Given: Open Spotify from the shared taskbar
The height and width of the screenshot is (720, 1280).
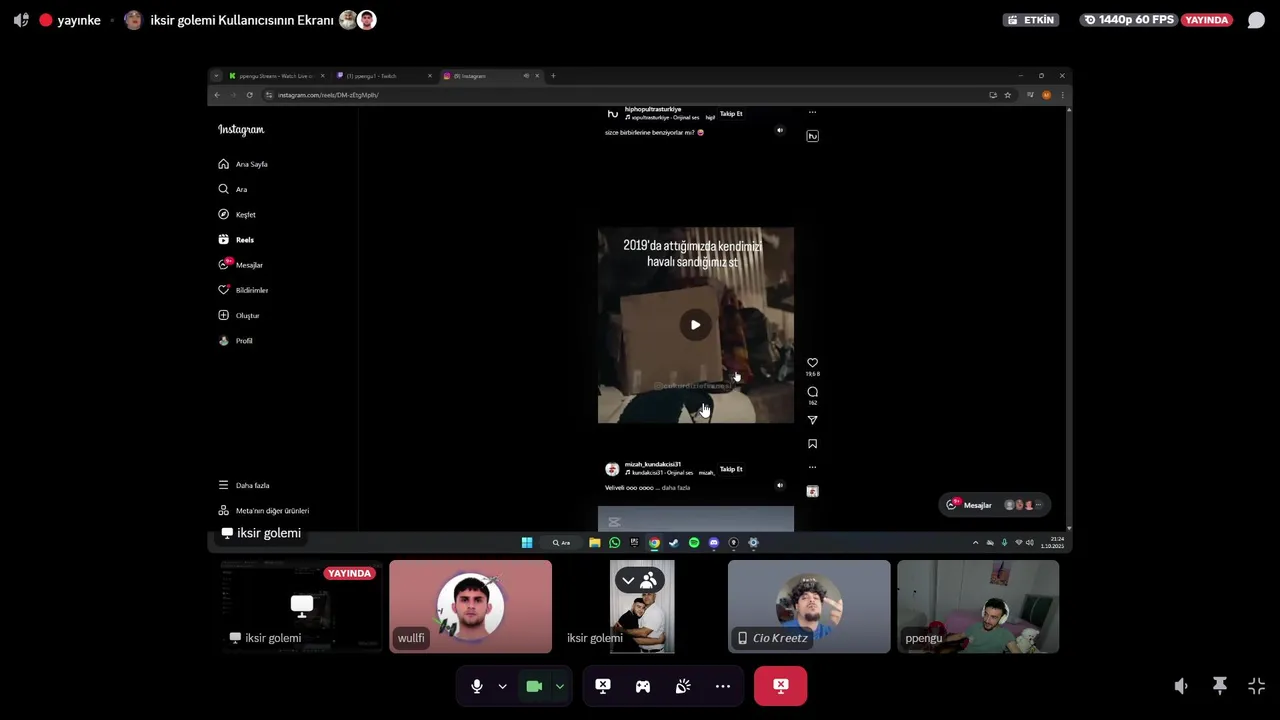Looking at the screenshot, I should point(694,543).
